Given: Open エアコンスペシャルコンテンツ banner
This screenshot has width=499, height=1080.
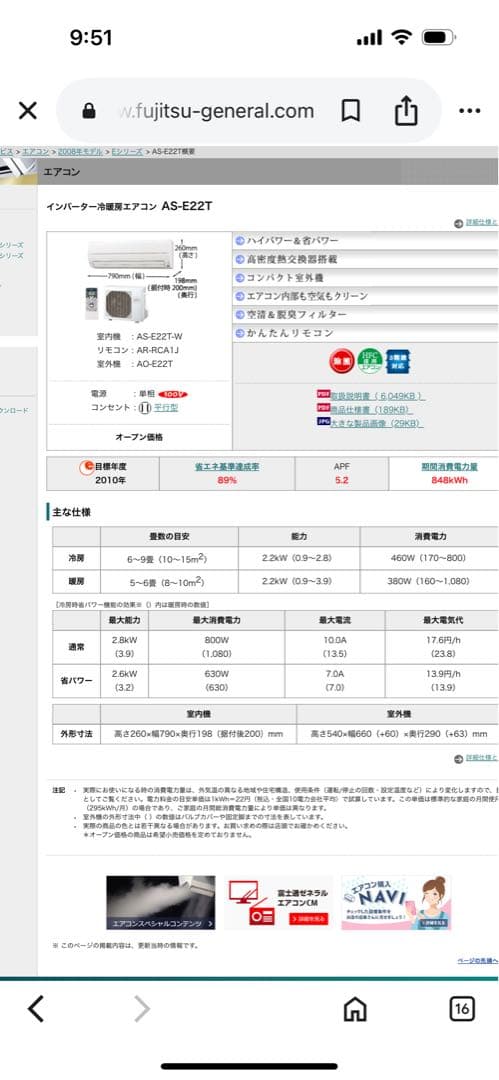Looking at the screenshot, I should coord(161,902).
